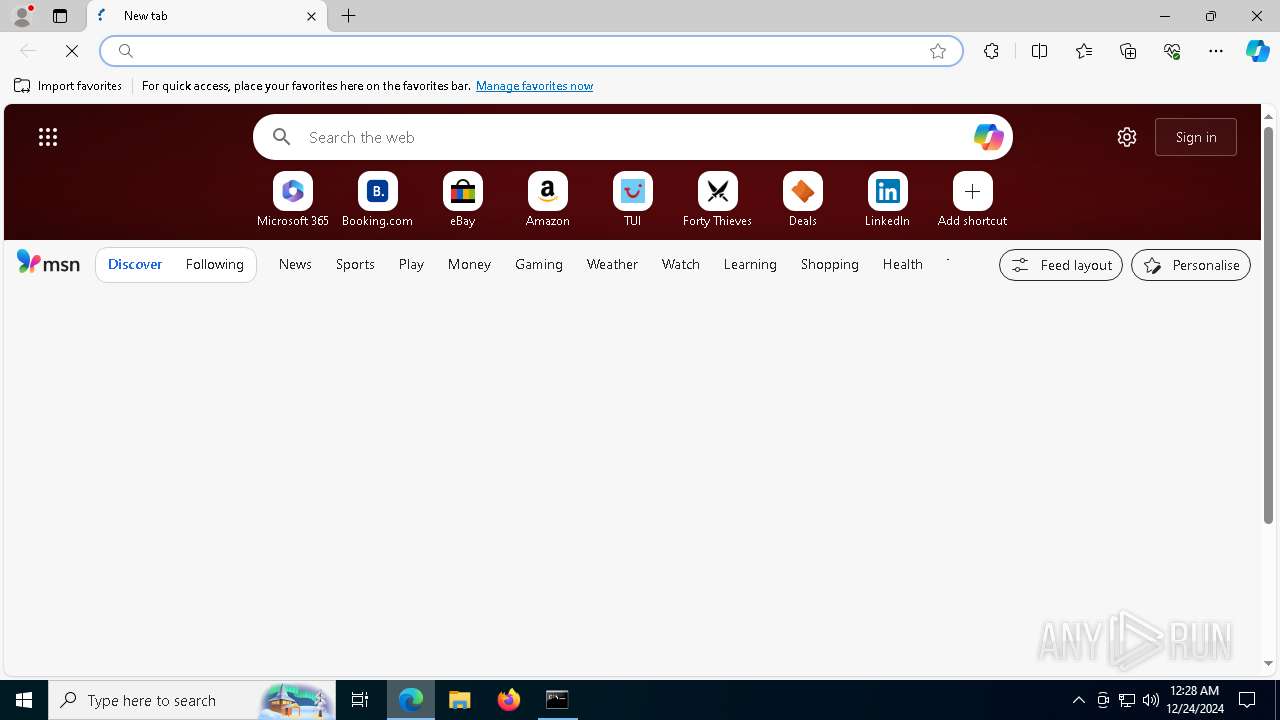This screenshot has width=1280, height=720.
Task: Open the Feed layout options
Action: (x=1061, y=265)
